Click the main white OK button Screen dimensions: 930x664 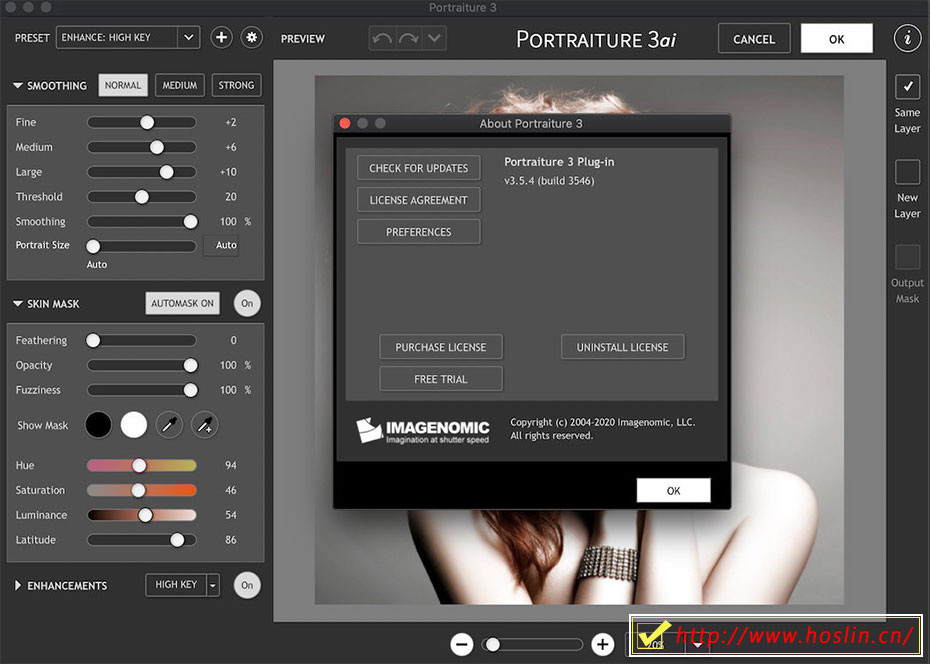tap(836, 39)
